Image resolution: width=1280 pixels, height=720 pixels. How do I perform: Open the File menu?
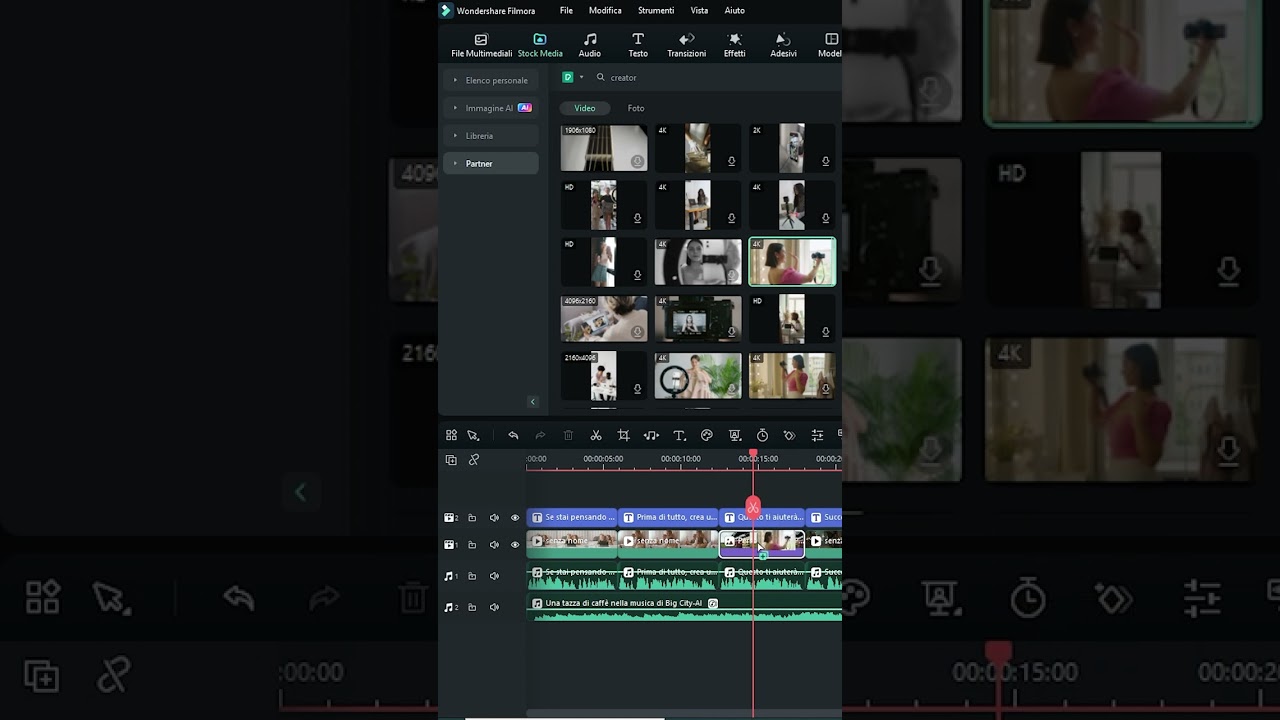566,10
